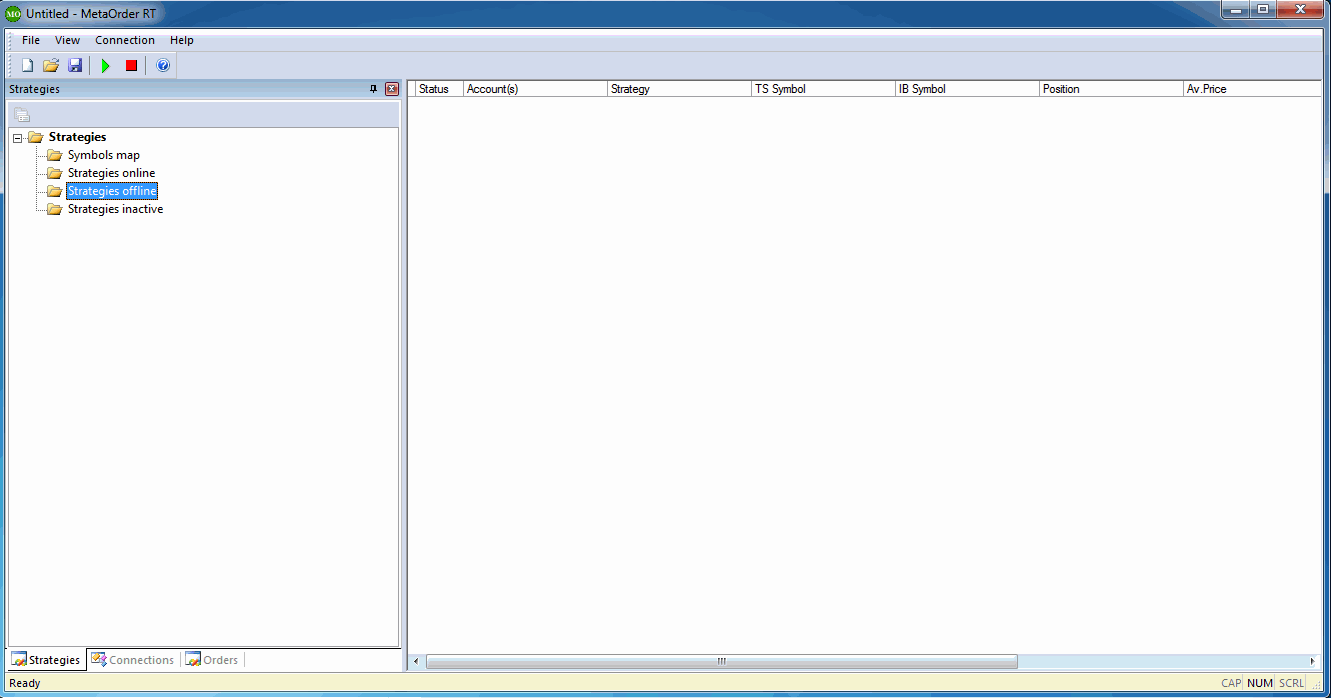Open the Connection menu

pos(125,40)
